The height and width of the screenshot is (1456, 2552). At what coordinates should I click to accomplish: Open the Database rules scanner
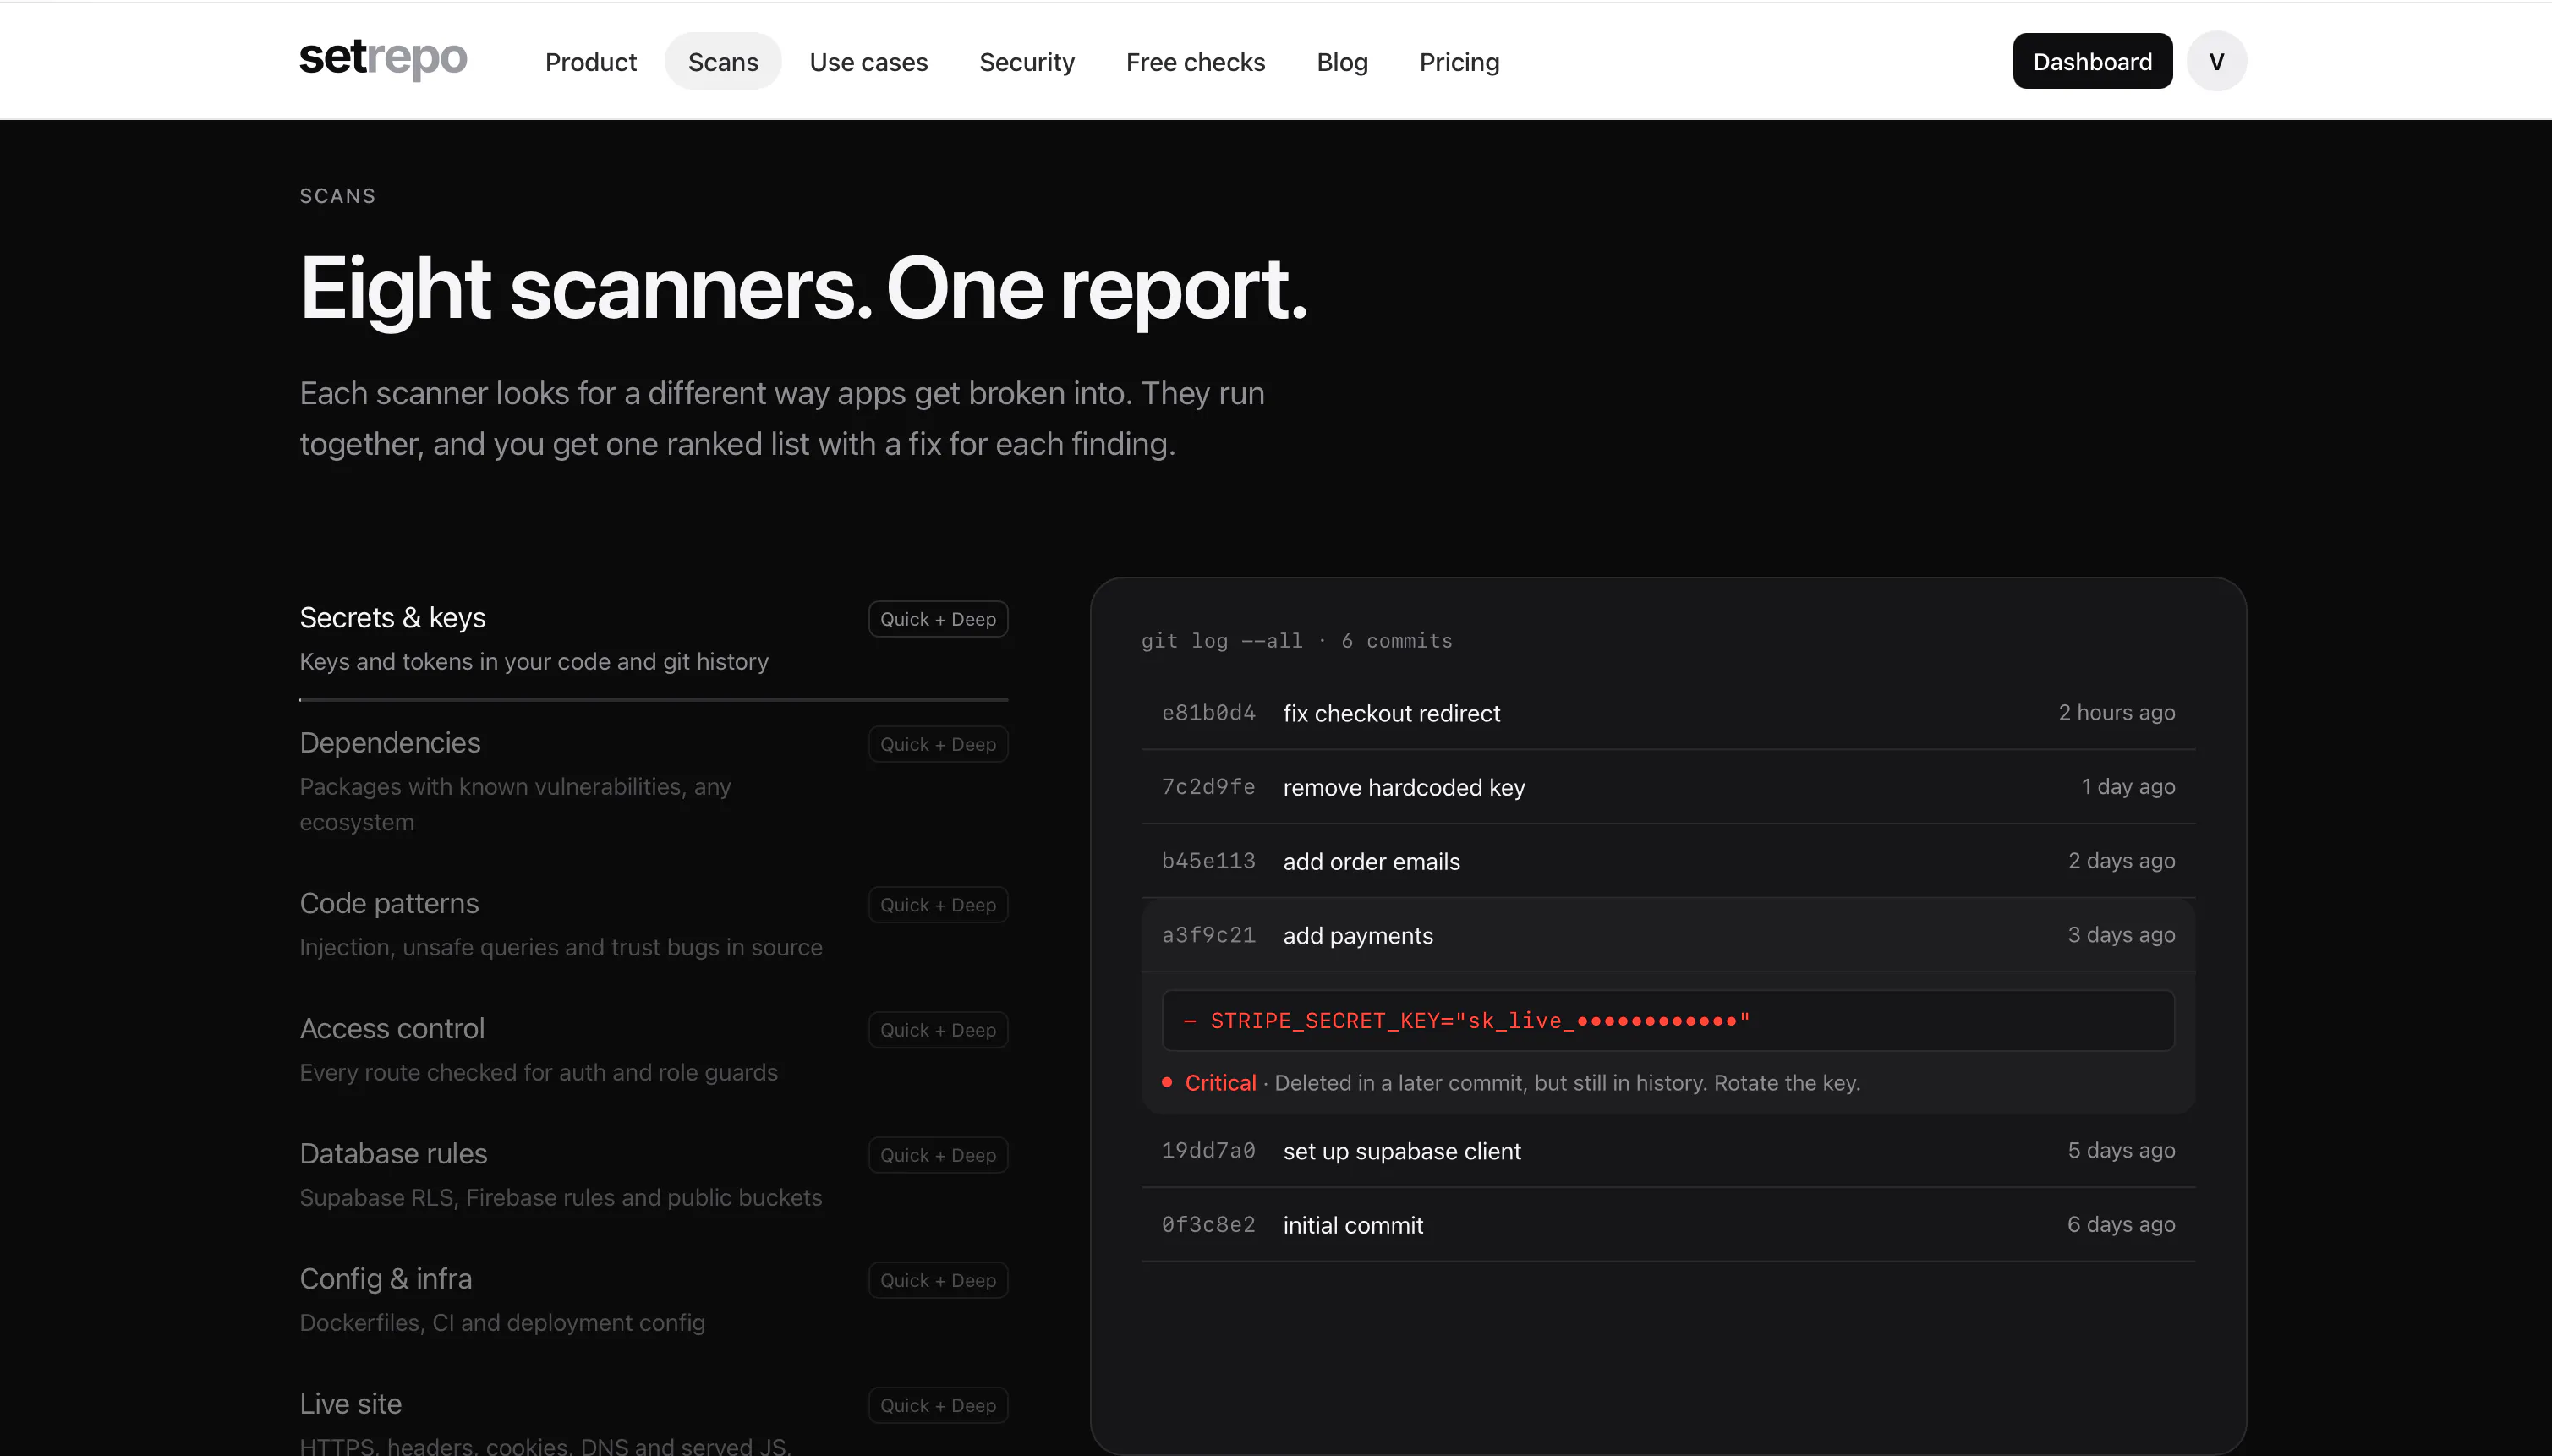653,1174
